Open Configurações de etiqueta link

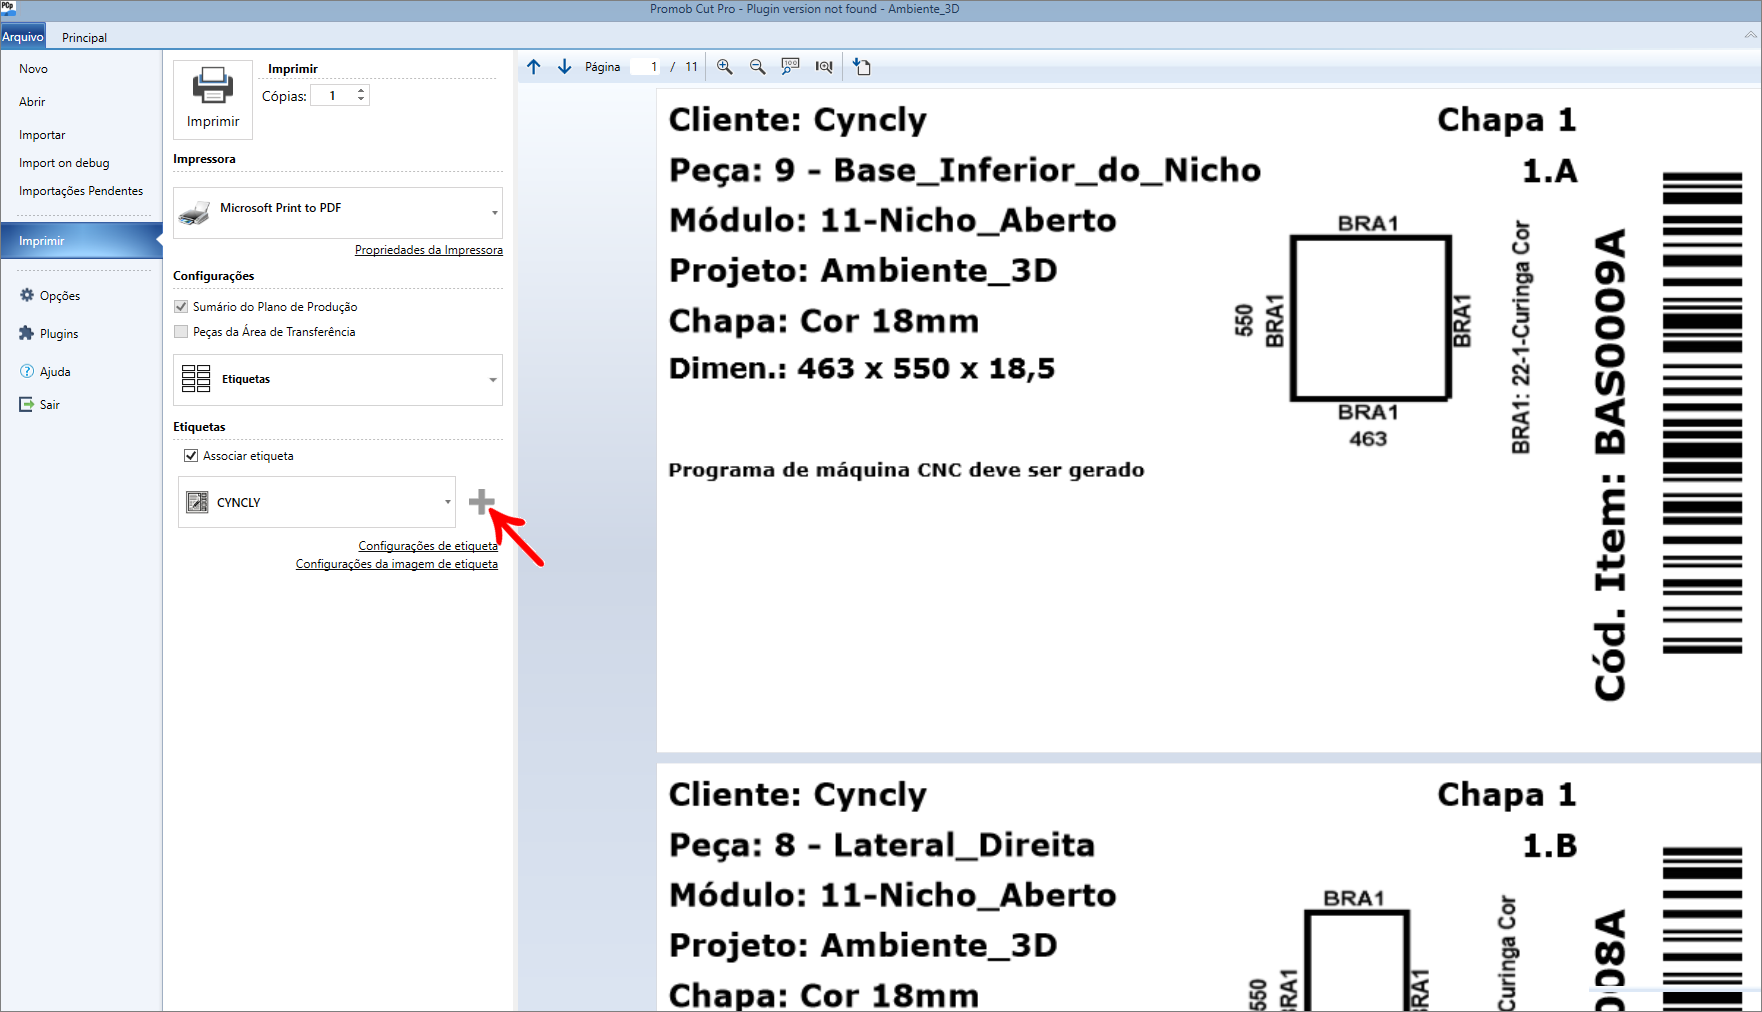428,546
